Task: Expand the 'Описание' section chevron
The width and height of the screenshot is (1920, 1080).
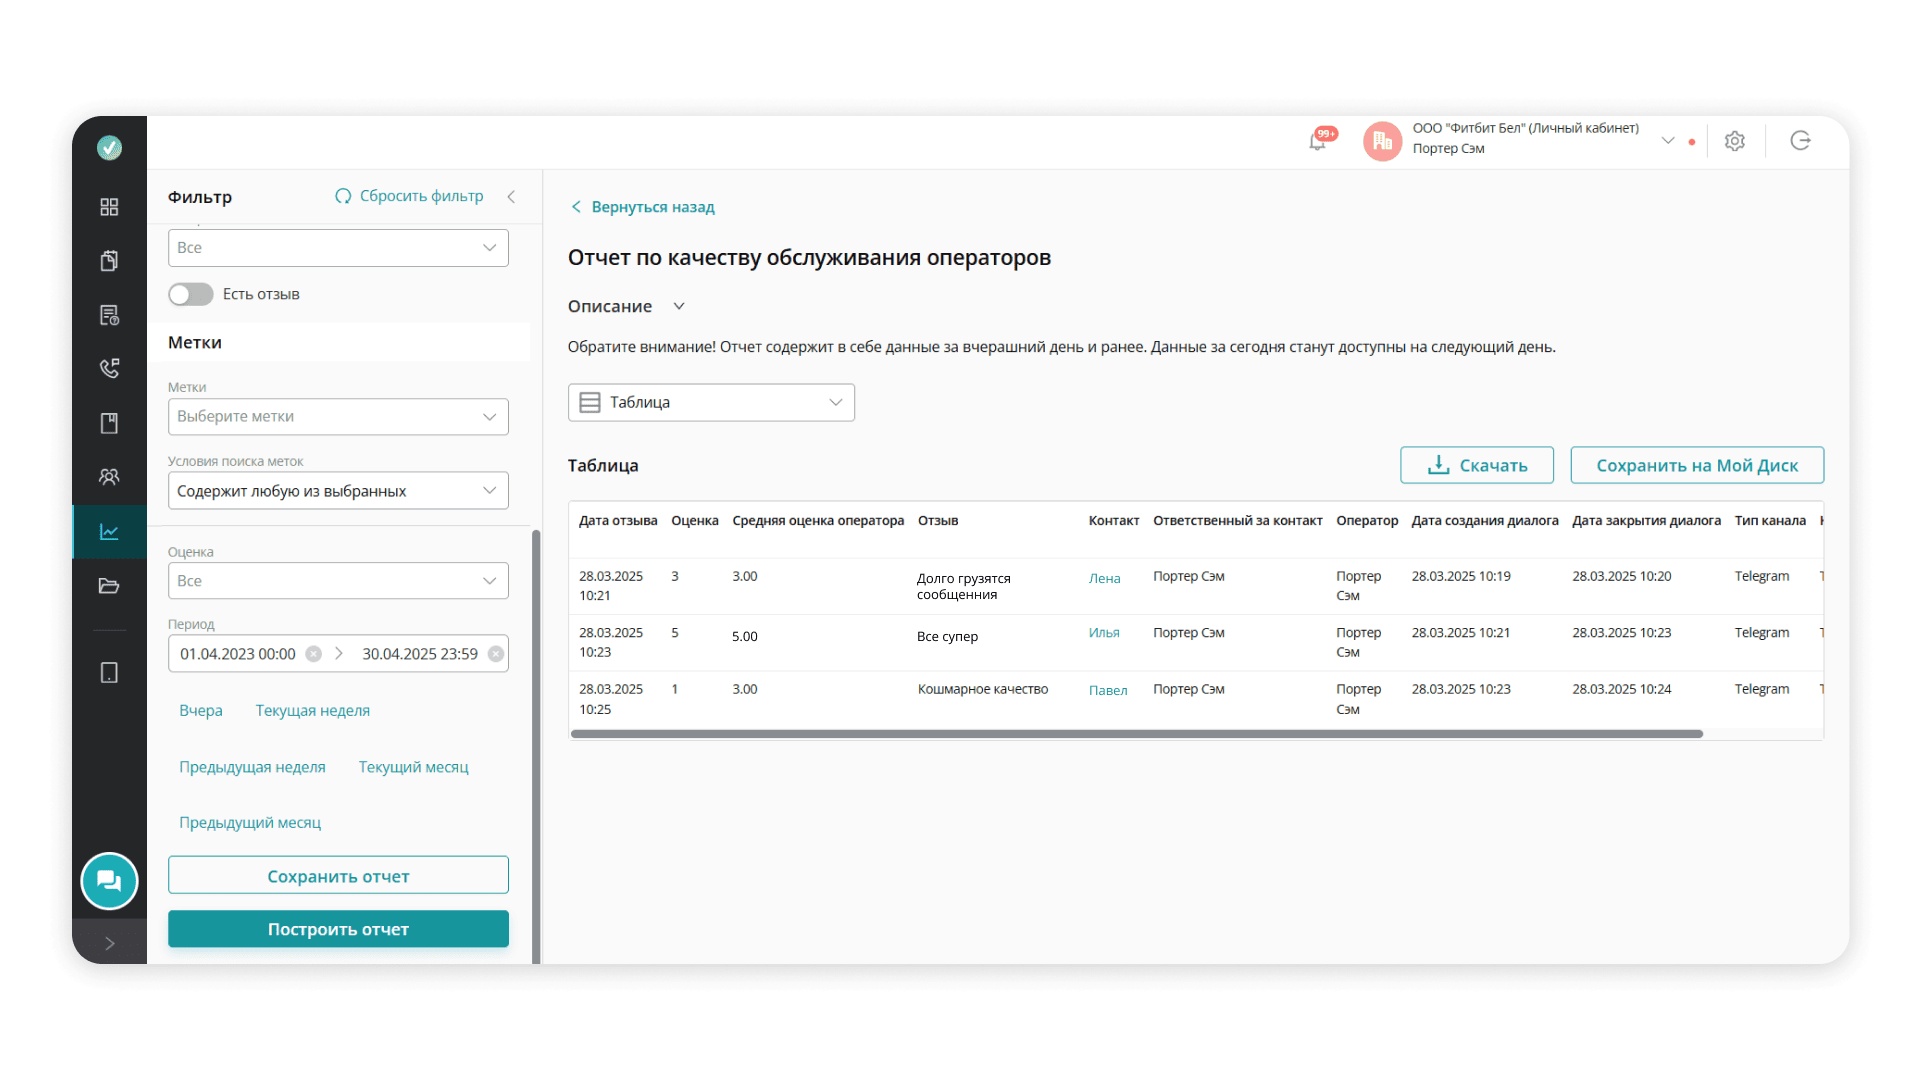Action: pyautogui.click(x=679, y=306)
